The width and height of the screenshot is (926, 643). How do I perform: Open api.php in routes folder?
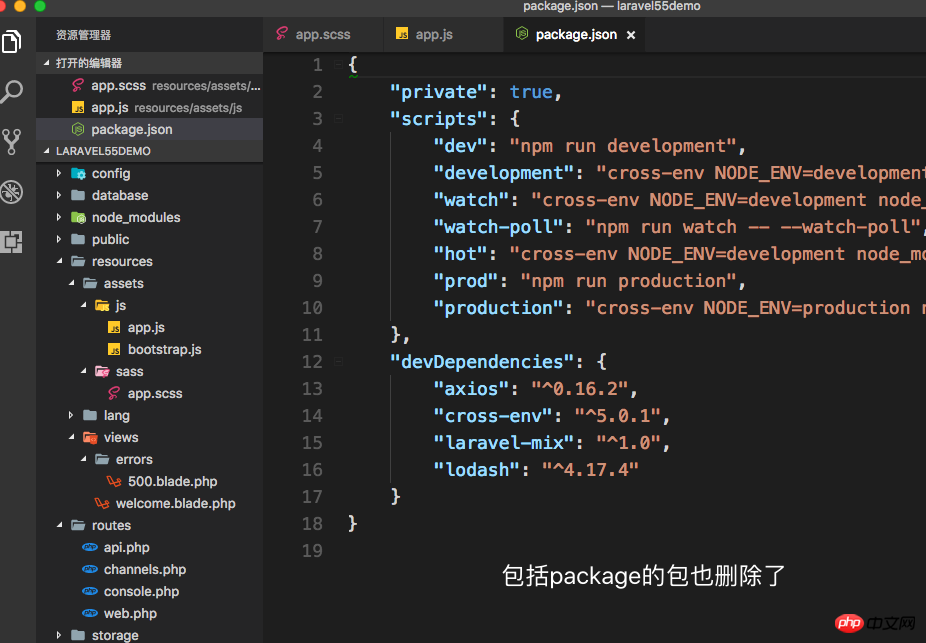pos(149,547)
